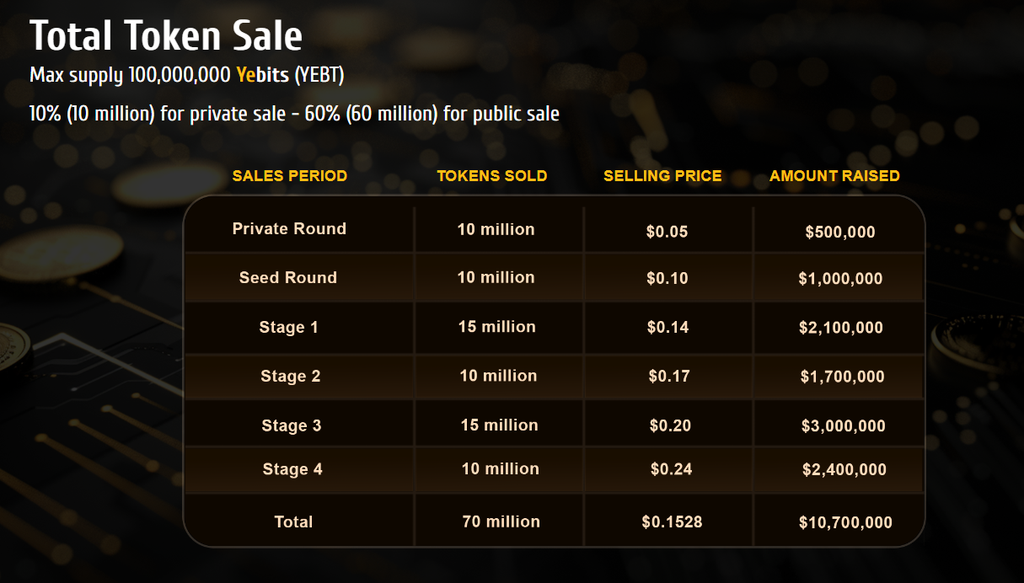
Task: Click the Stage 2 row label
Action: coord(291,376)
